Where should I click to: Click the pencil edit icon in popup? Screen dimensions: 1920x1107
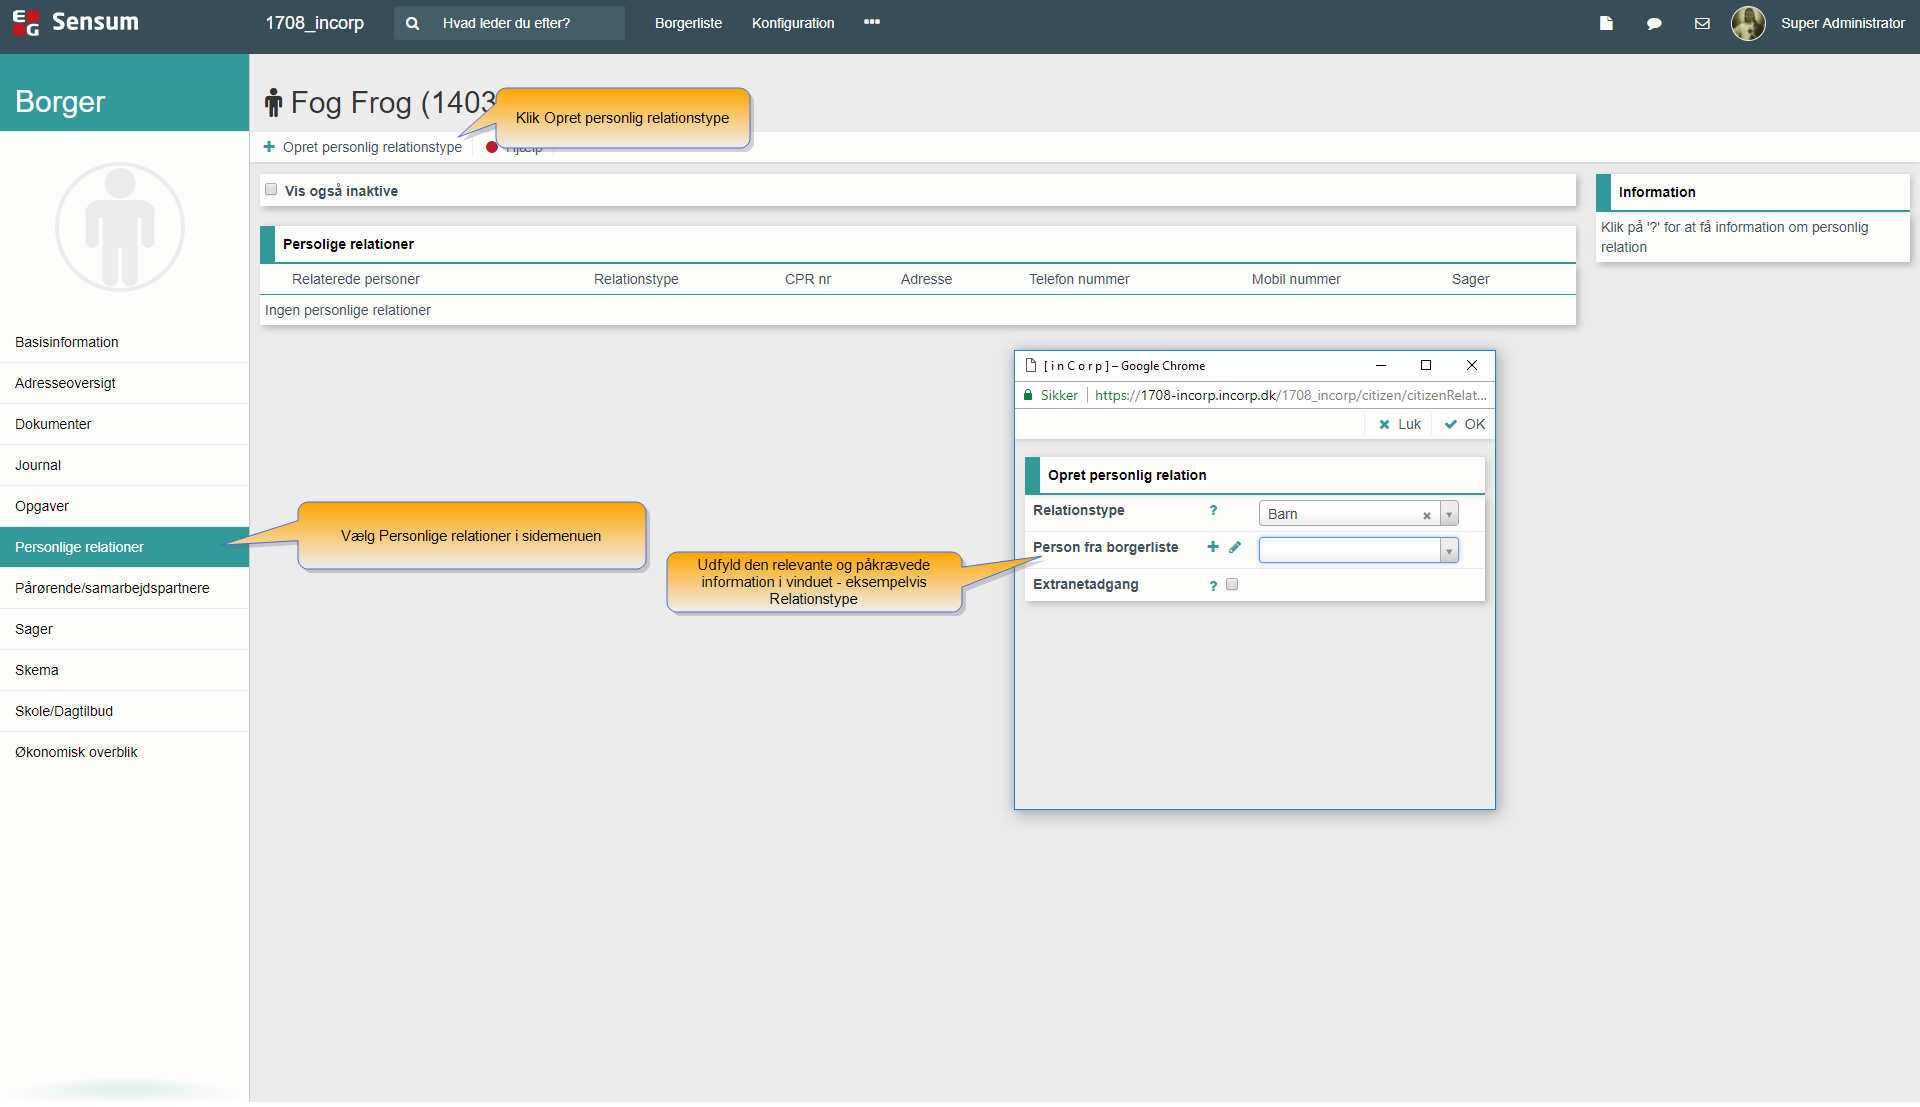(x=1235, y=547)
